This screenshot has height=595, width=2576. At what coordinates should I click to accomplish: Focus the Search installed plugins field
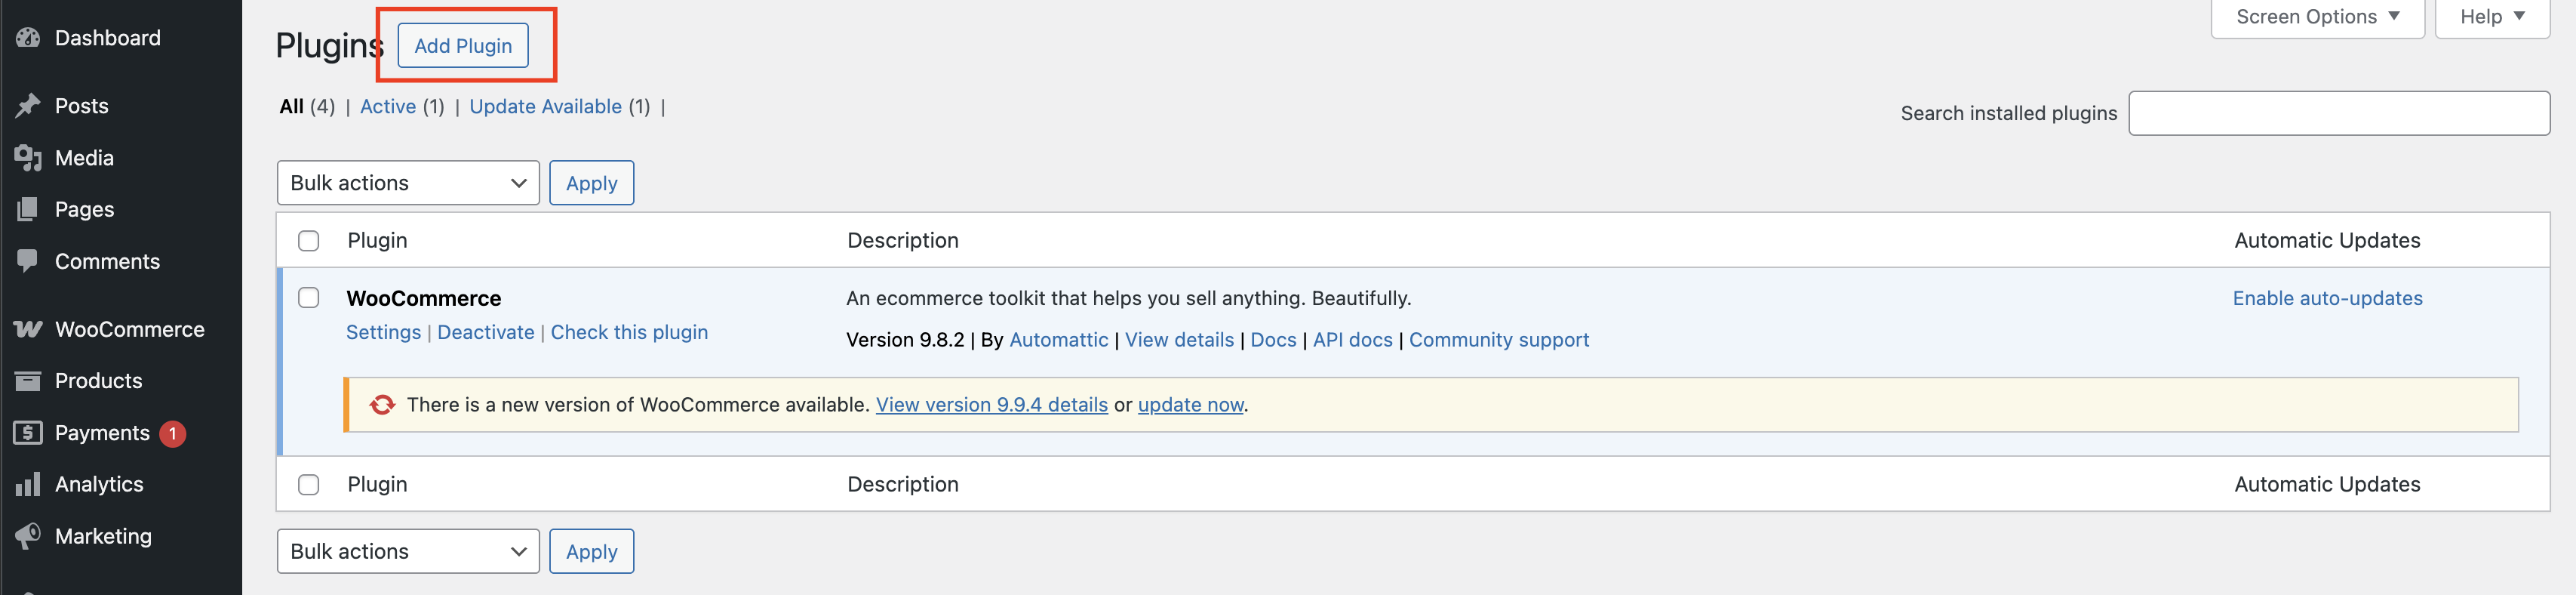2339,113
